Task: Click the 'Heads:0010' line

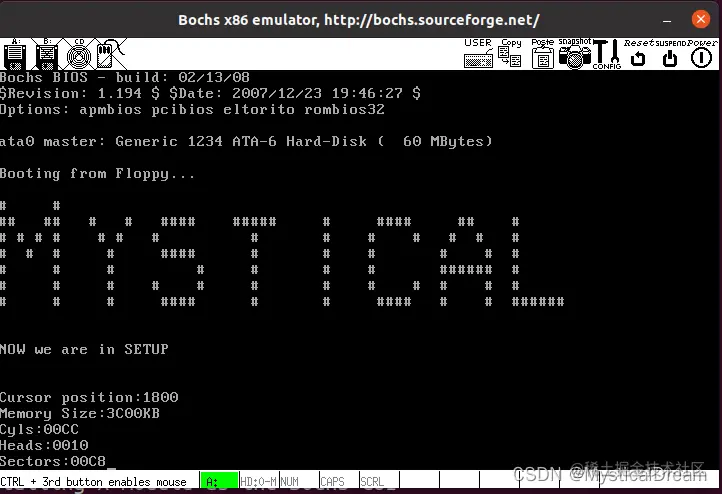Action: pyautogui.click(x=44, y=445)
